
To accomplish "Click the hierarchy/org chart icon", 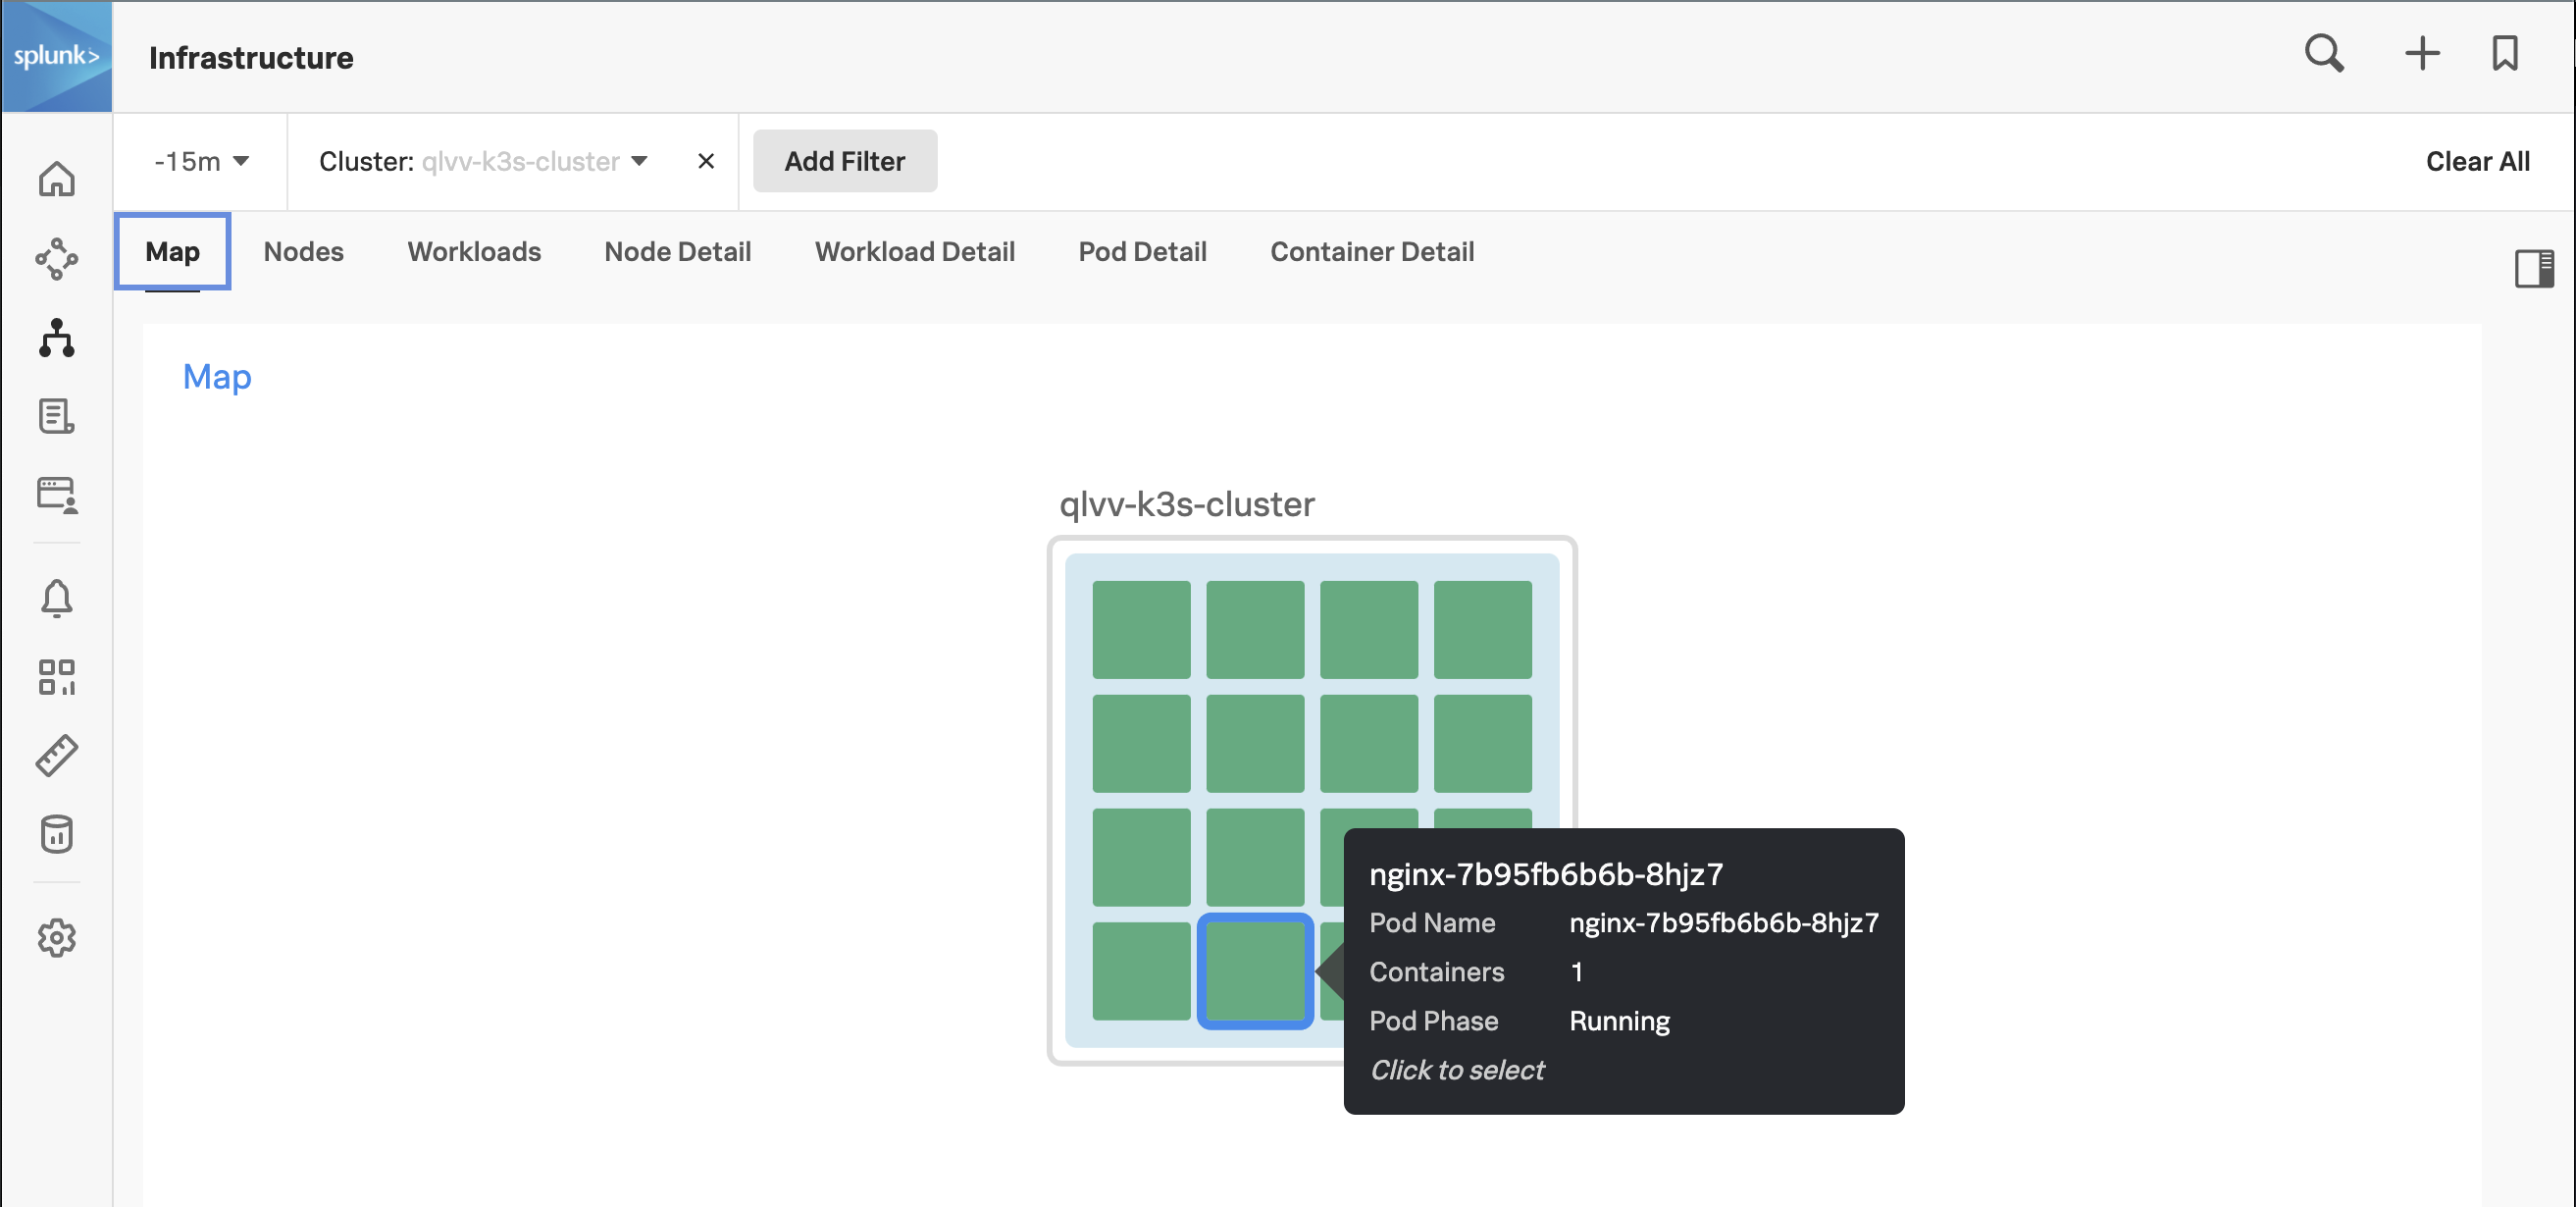I will [x=54, y=339].
